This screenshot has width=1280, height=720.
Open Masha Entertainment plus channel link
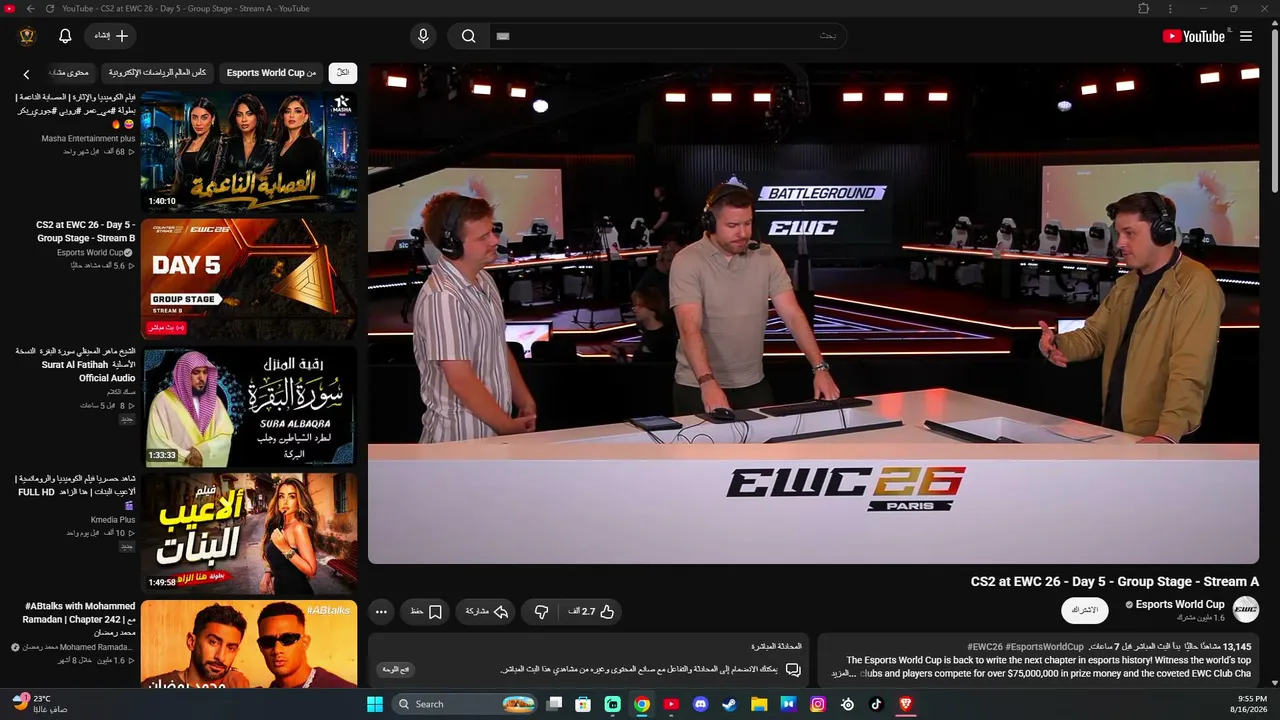pos(88,139)
